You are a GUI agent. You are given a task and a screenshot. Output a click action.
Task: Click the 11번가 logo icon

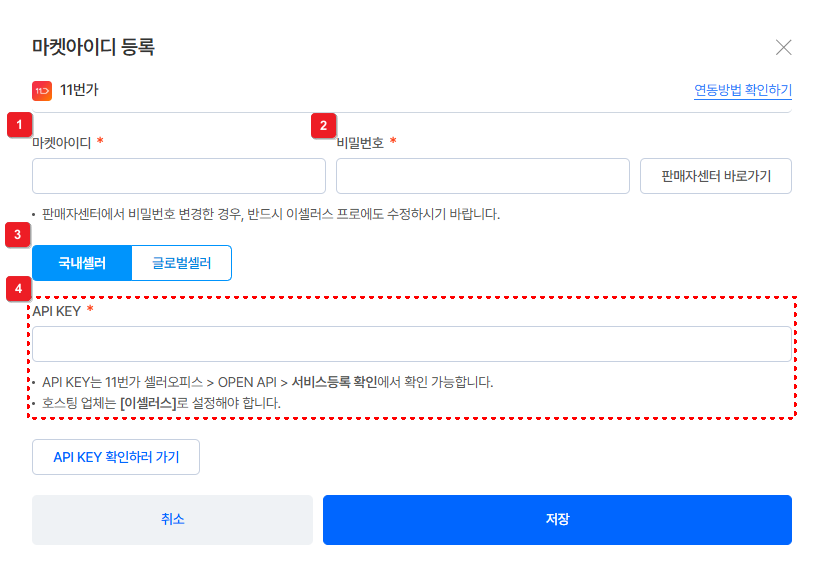(x=42, y=91)
